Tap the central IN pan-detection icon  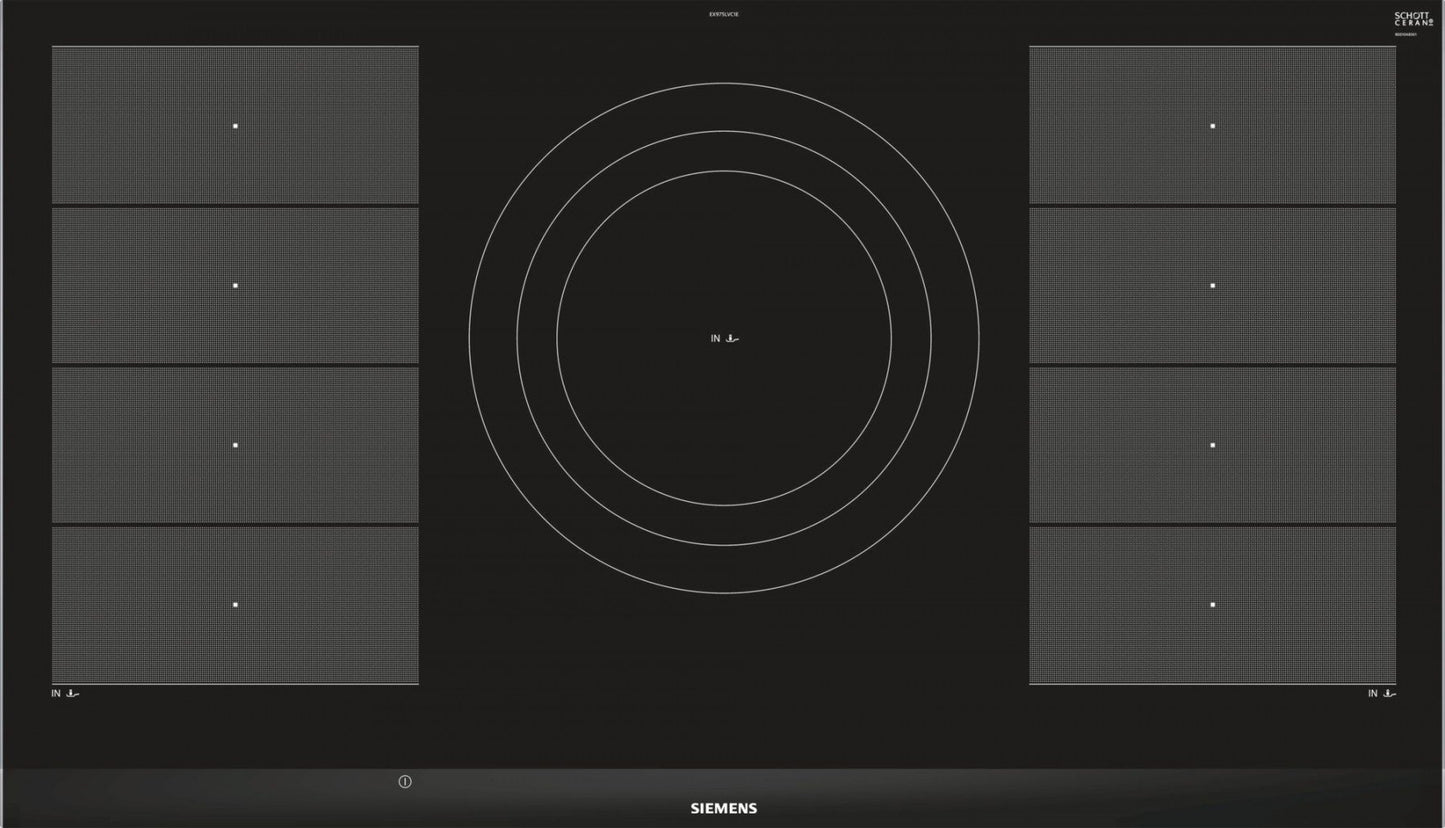(722, 338)
